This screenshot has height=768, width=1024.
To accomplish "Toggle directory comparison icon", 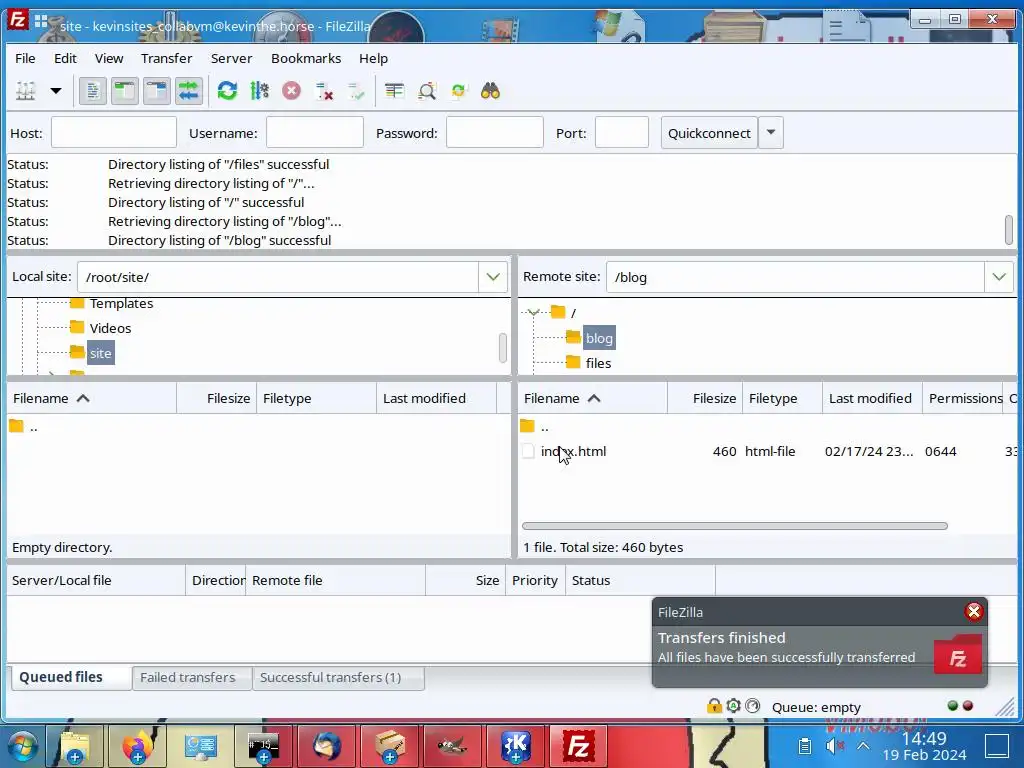I will click(x=426, y=91).
